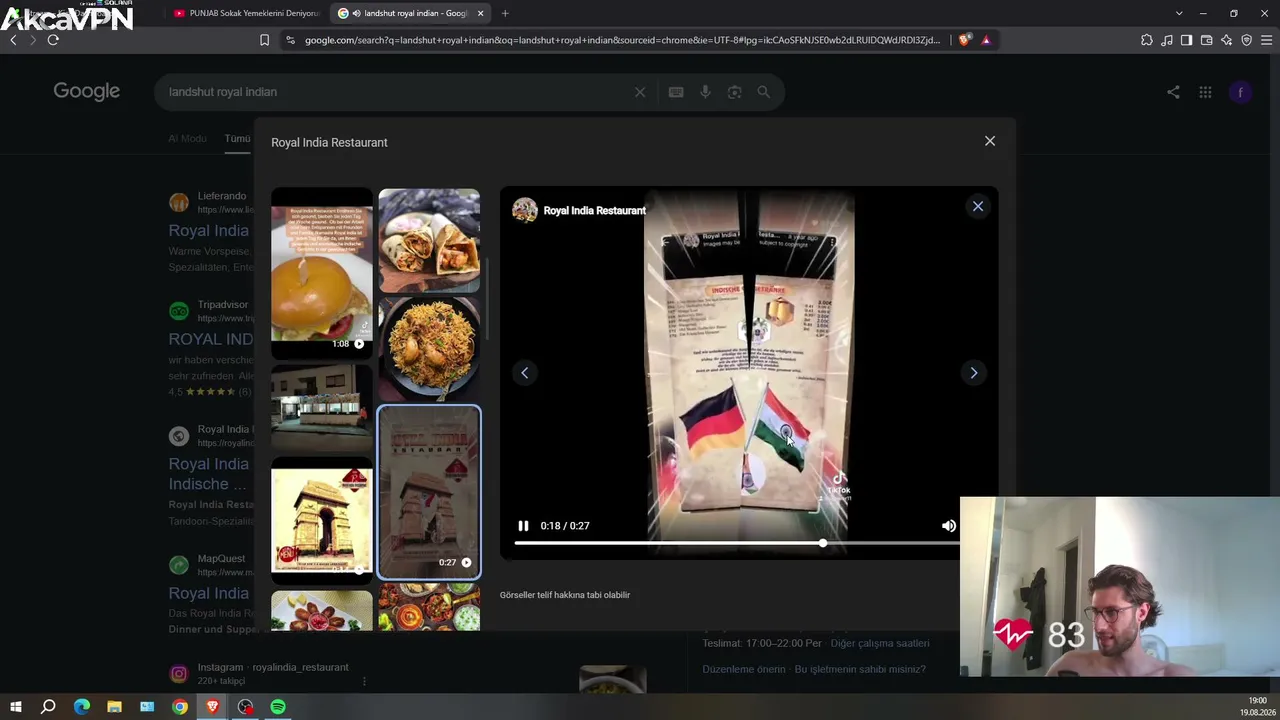Start voice search with the microphone

[x=705, y=92]
